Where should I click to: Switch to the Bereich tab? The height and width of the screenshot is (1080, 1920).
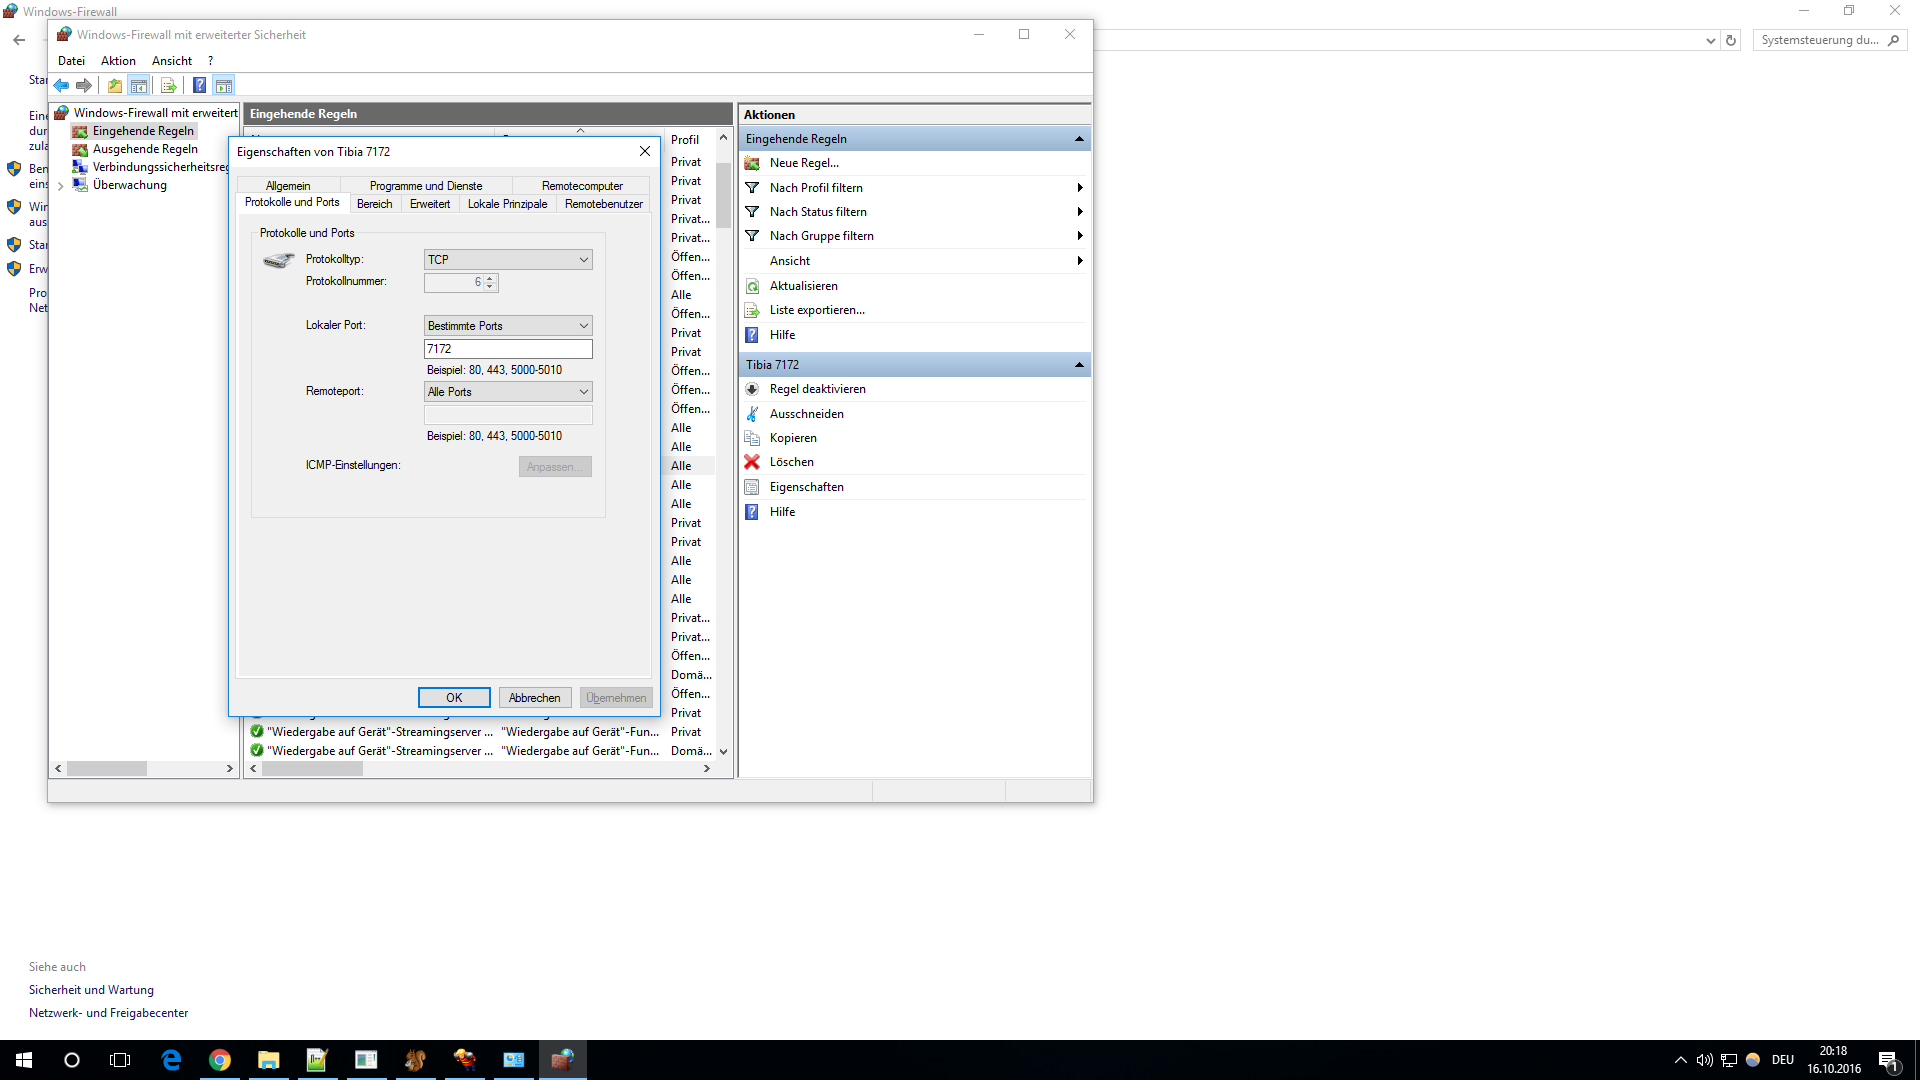click(x=375, y=204)
